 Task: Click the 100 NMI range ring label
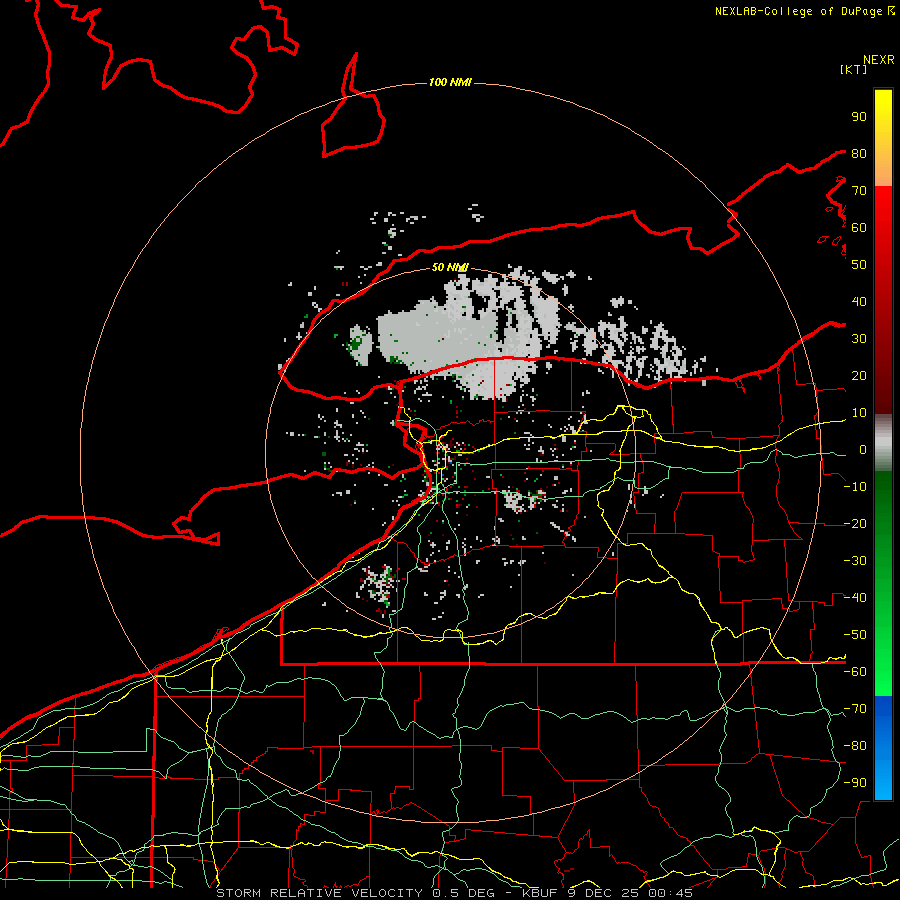pos(450,82)
